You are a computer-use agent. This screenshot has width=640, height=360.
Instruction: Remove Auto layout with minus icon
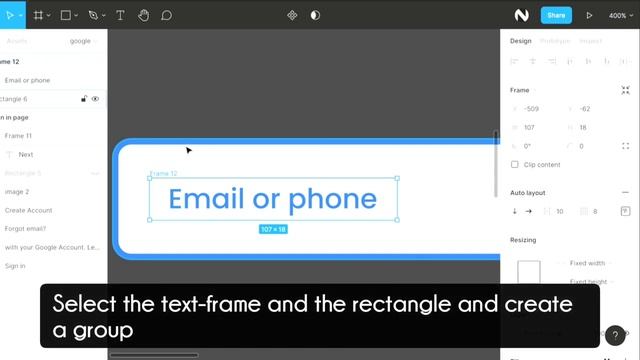tap(625, 193)
